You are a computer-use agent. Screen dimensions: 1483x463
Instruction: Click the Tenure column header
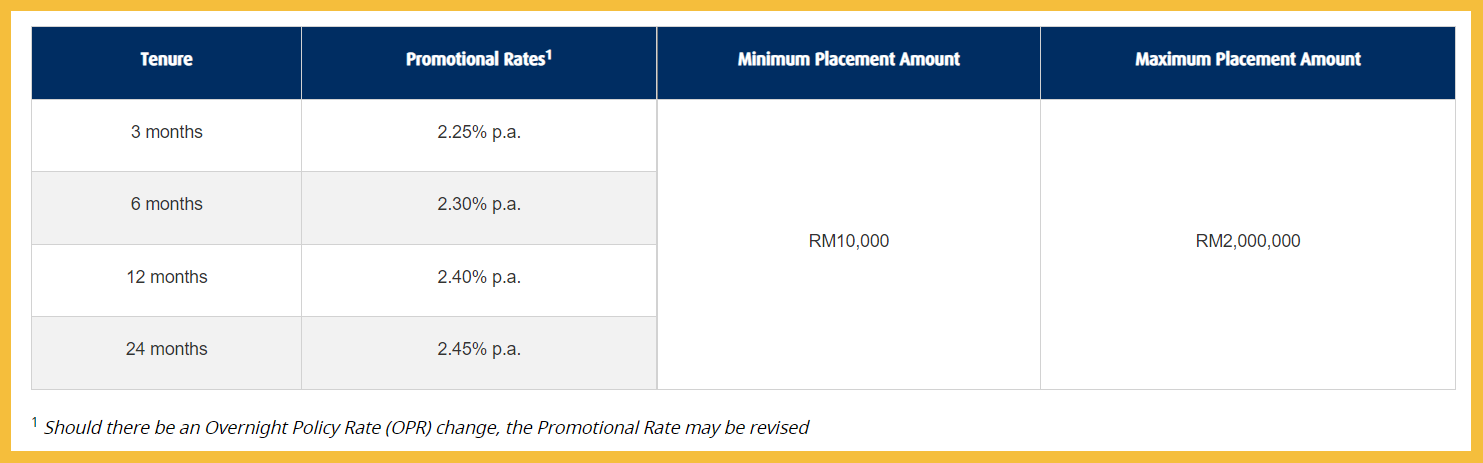[x=166, y=60]
